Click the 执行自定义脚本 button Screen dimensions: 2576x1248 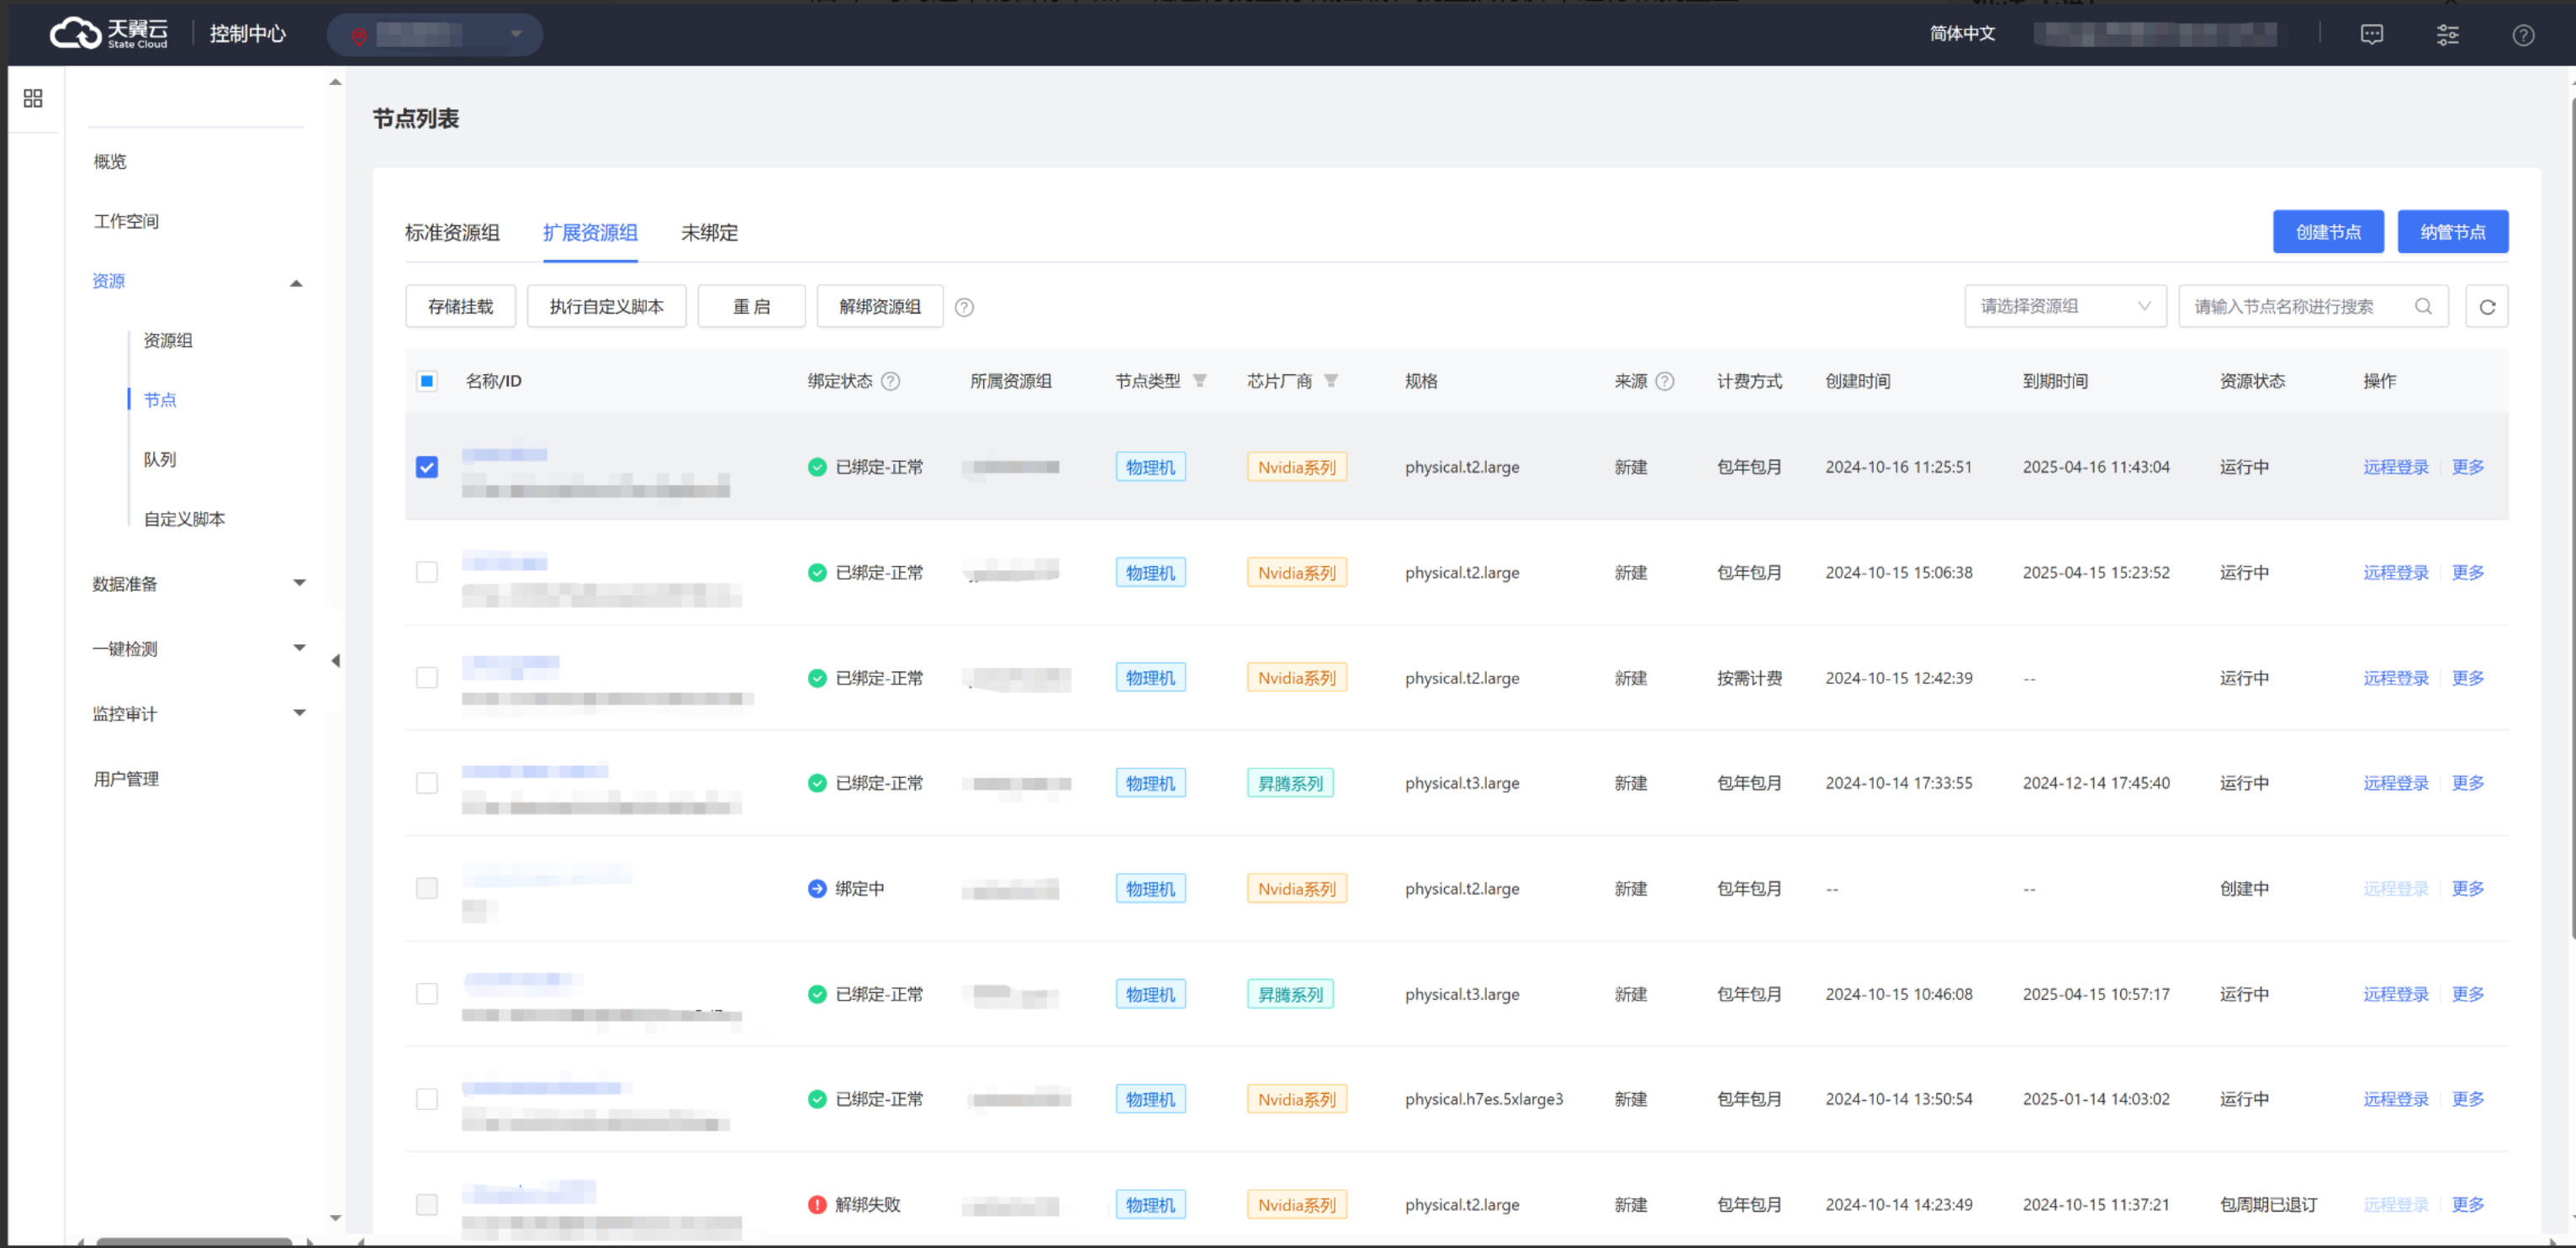[x=606, y=306]
